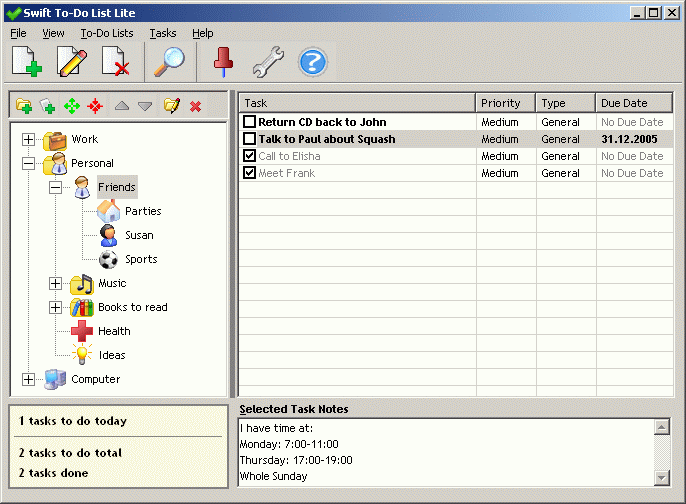The height and width of the screenshot is (504, 686).
Task: Click the blue Help question mark icon
Action: [312, 62]
